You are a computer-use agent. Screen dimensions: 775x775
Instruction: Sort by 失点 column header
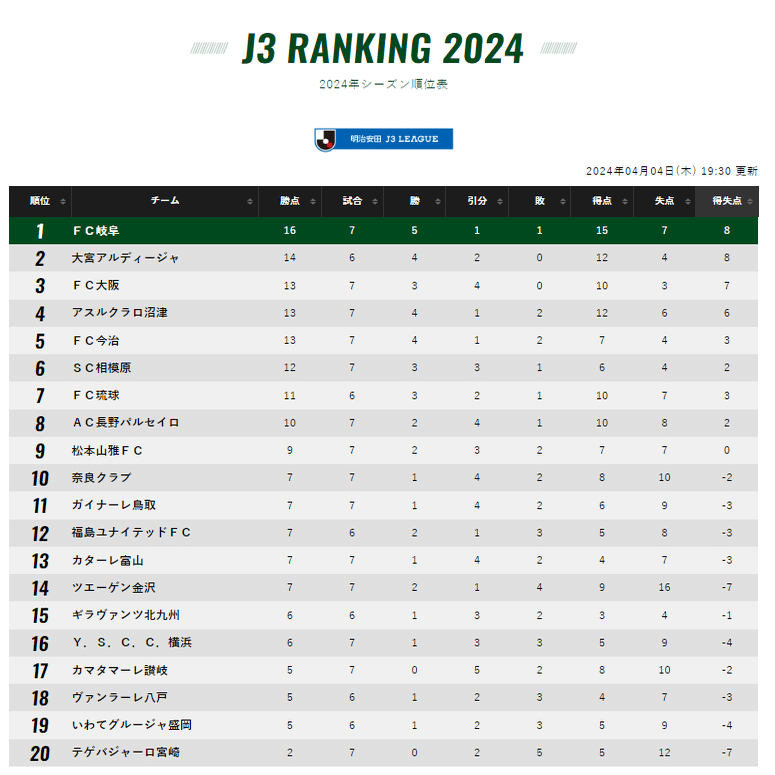[x=664, y=201]
